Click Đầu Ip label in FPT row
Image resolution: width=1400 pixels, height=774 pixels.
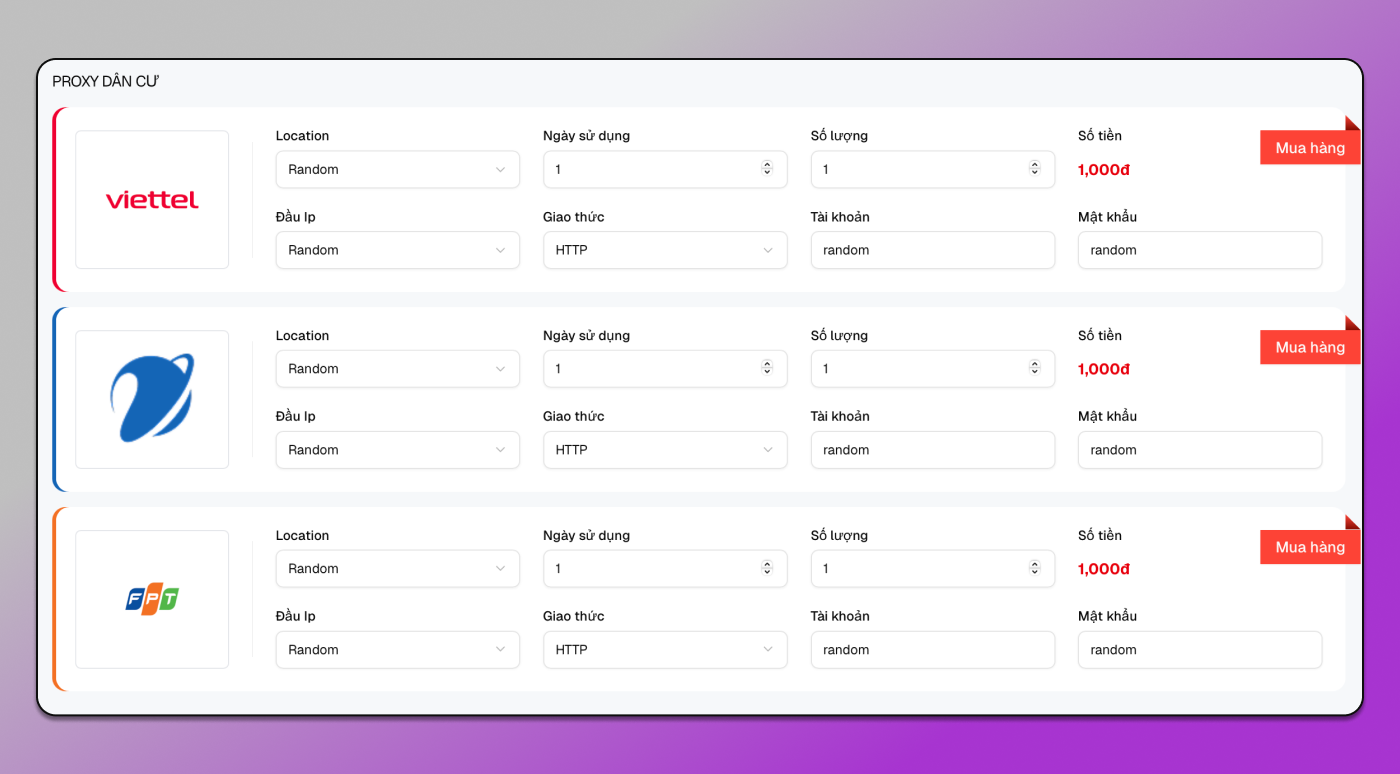click(296, 616)
